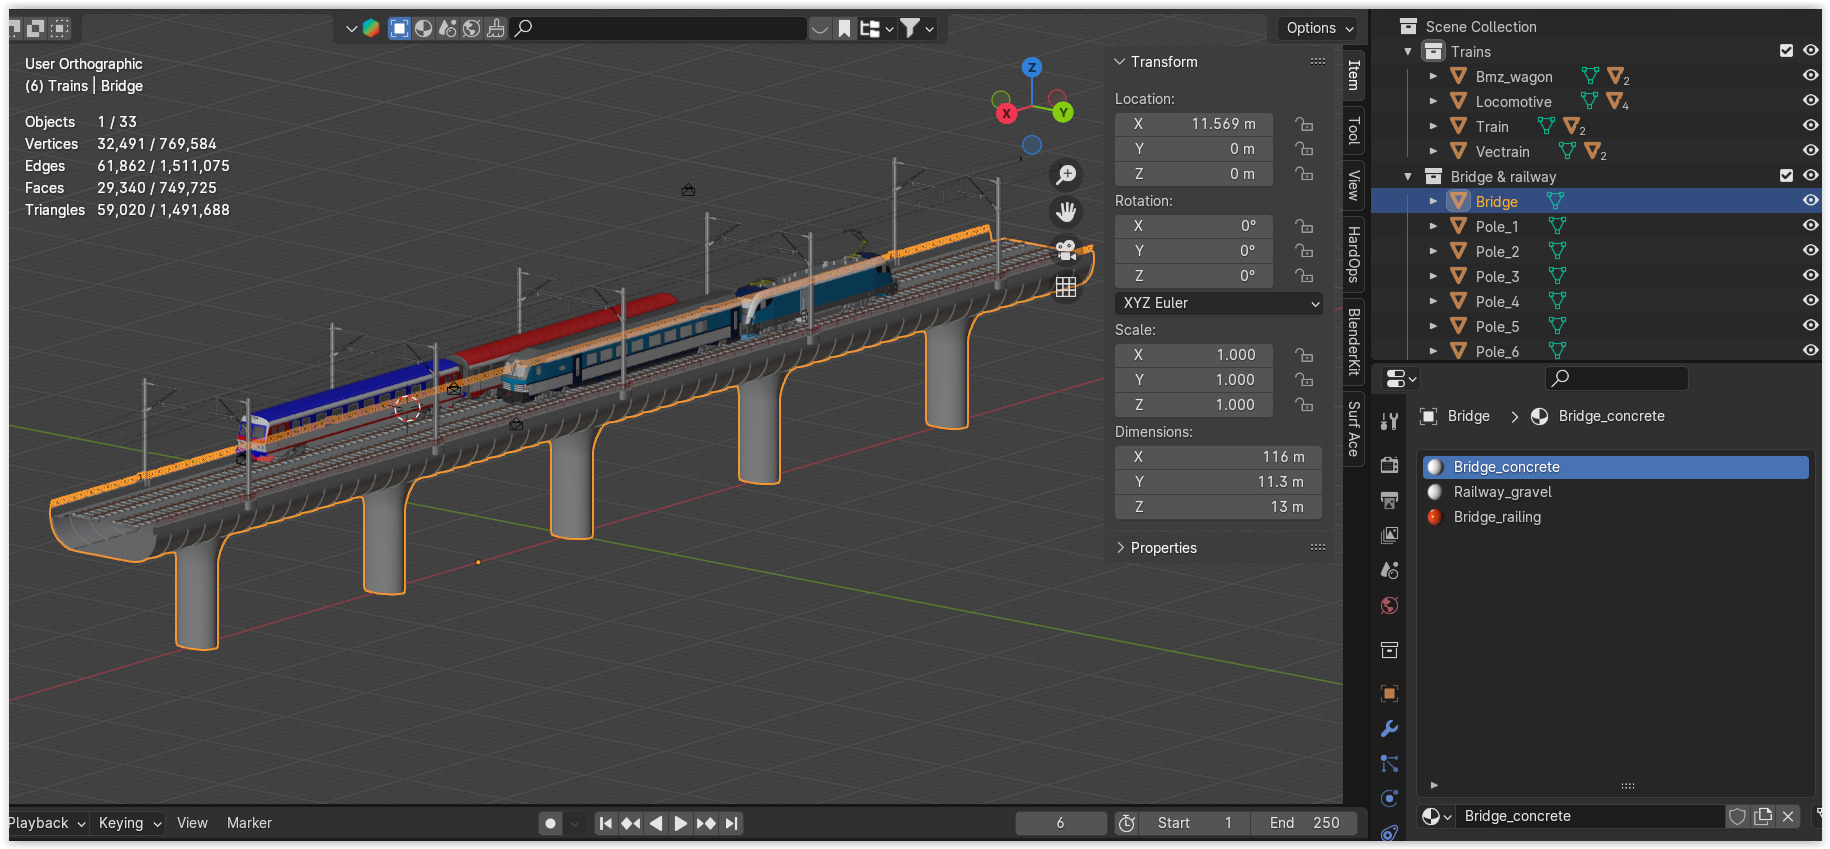Viewport: 1830px width, 849px height.
Task: Toggle camera view gizmo icon
Action: (x=1067, y=250)
